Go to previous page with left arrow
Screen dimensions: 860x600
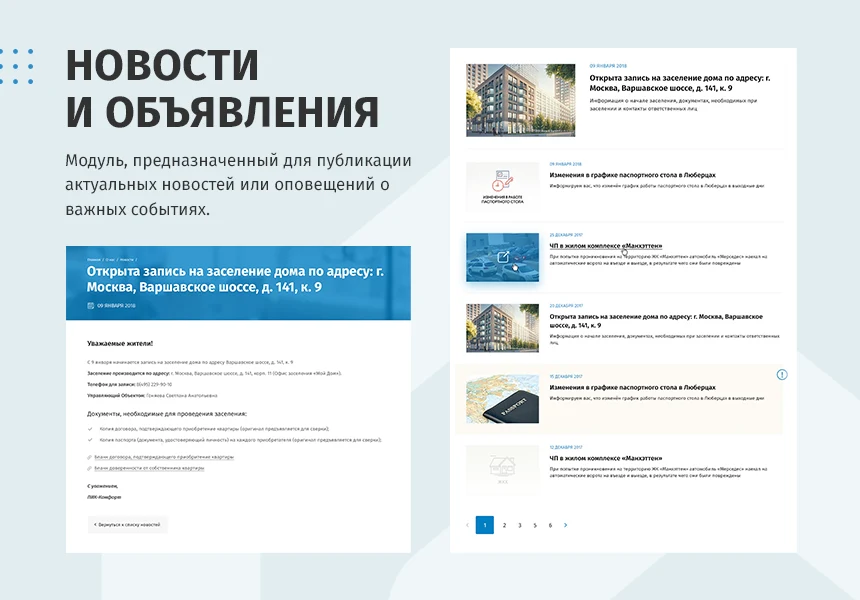467,525
